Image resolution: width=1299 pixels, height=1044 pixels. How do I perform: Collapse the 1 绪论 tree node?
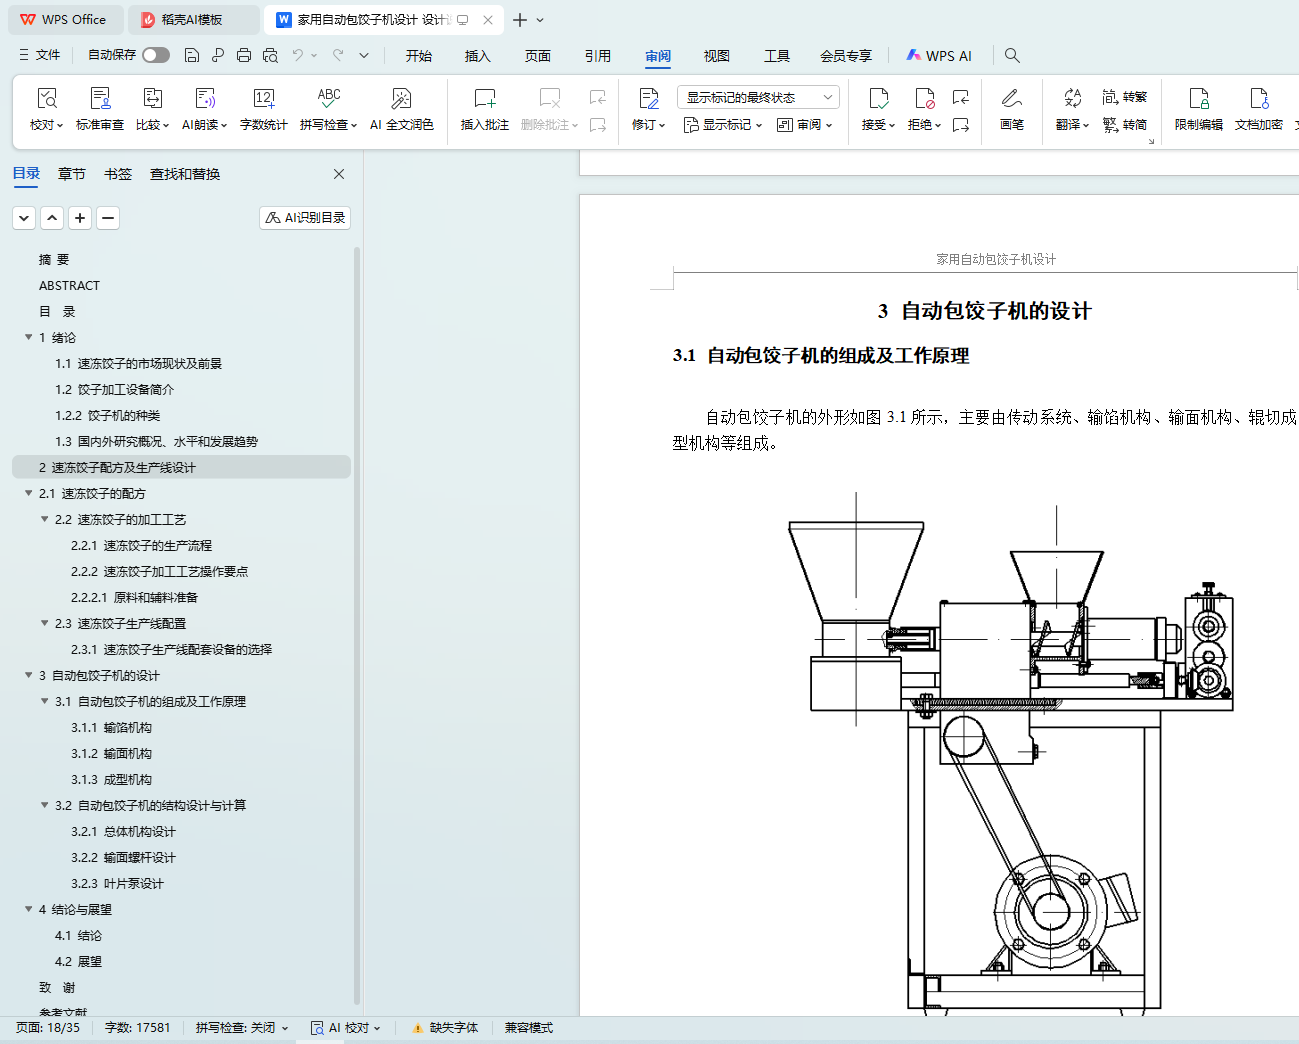28,338
